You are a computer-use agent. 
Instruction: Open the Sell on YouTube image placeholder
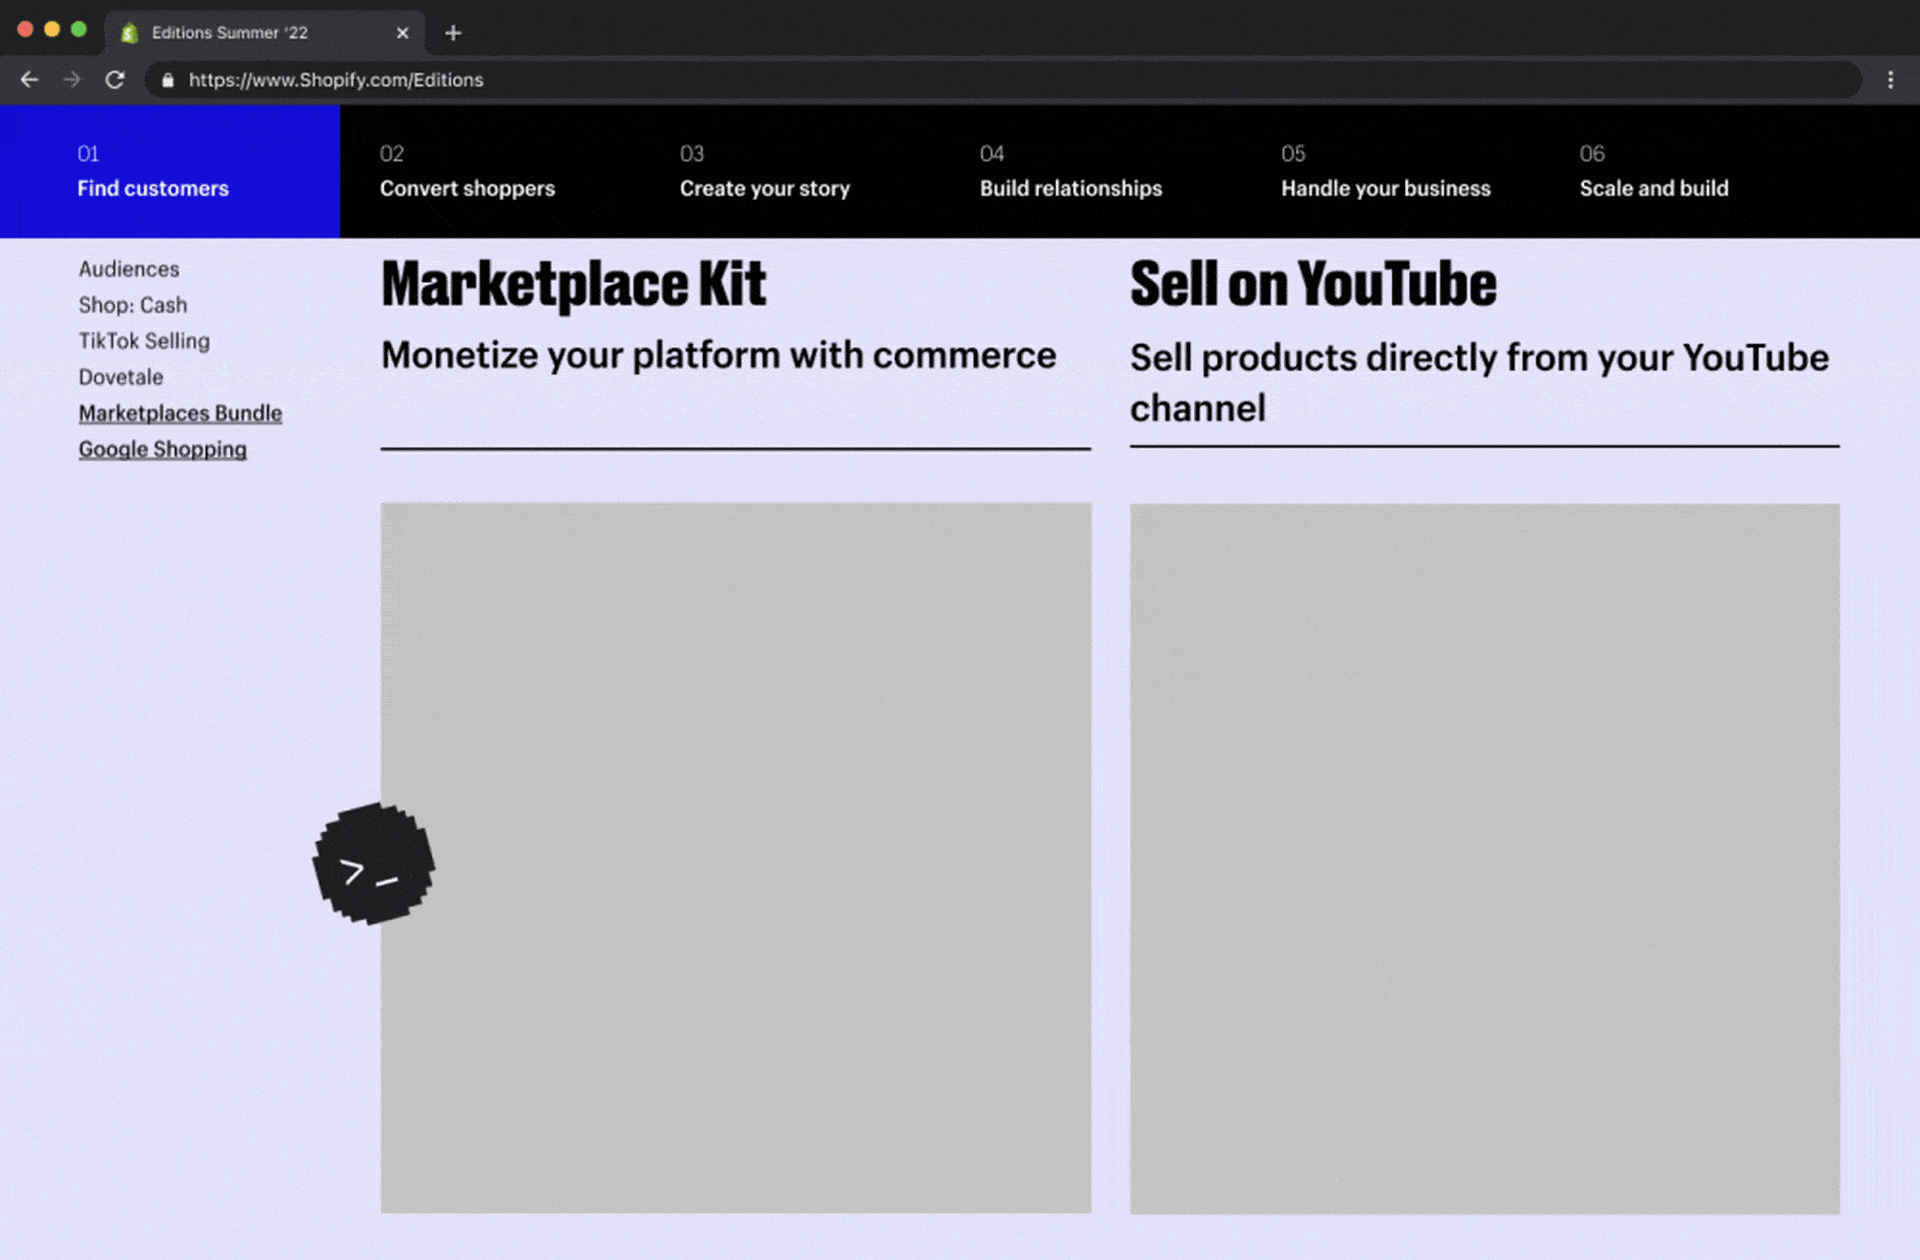tap(1485, 859)
